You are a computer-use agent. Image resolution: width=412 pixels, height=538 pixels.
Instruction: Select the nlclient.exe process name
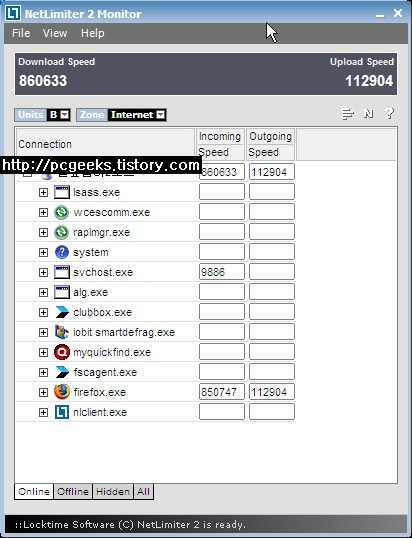(x=100, y=412)
